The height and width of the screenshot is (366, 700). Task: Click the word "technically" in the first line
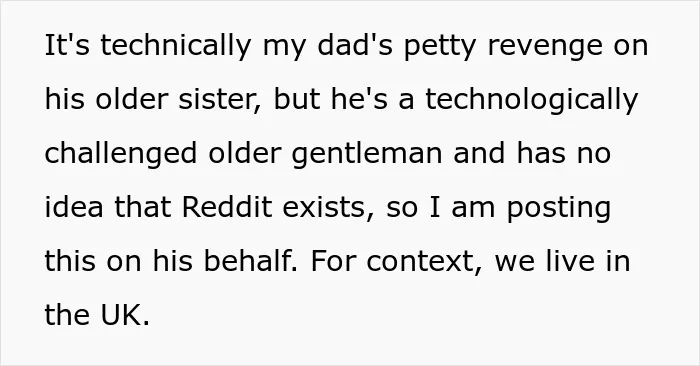[x=175, y=48]
